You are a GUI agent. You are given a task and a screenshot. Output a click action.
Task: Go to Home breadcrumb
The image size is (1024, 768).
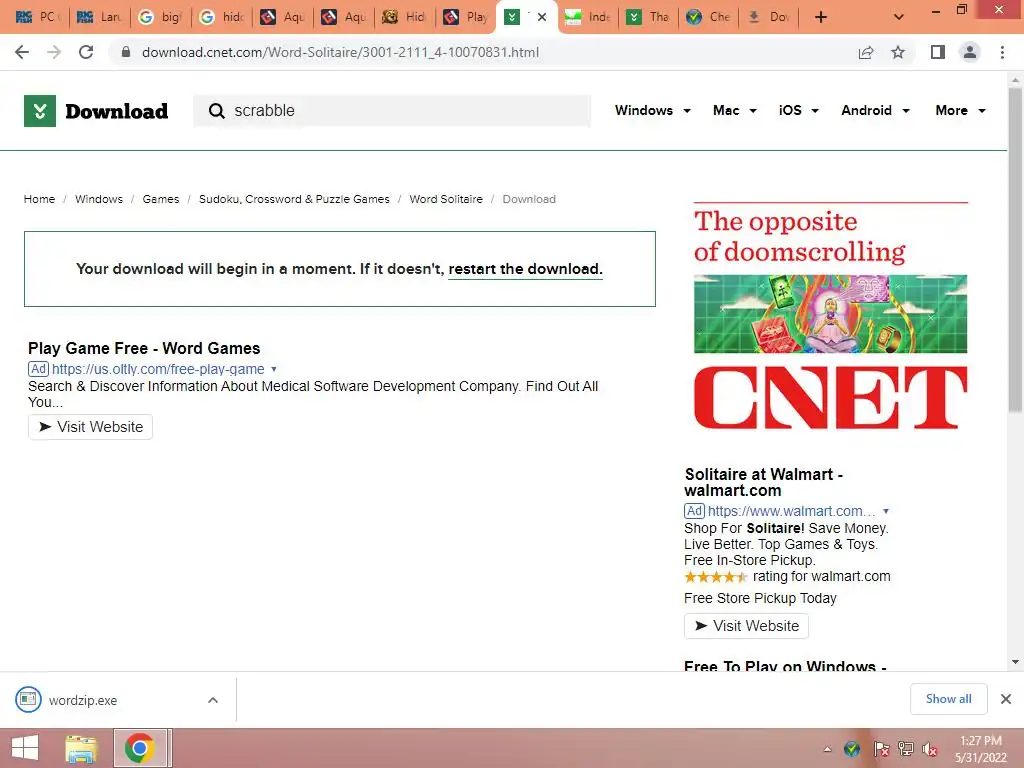click(x=39, y=199)
